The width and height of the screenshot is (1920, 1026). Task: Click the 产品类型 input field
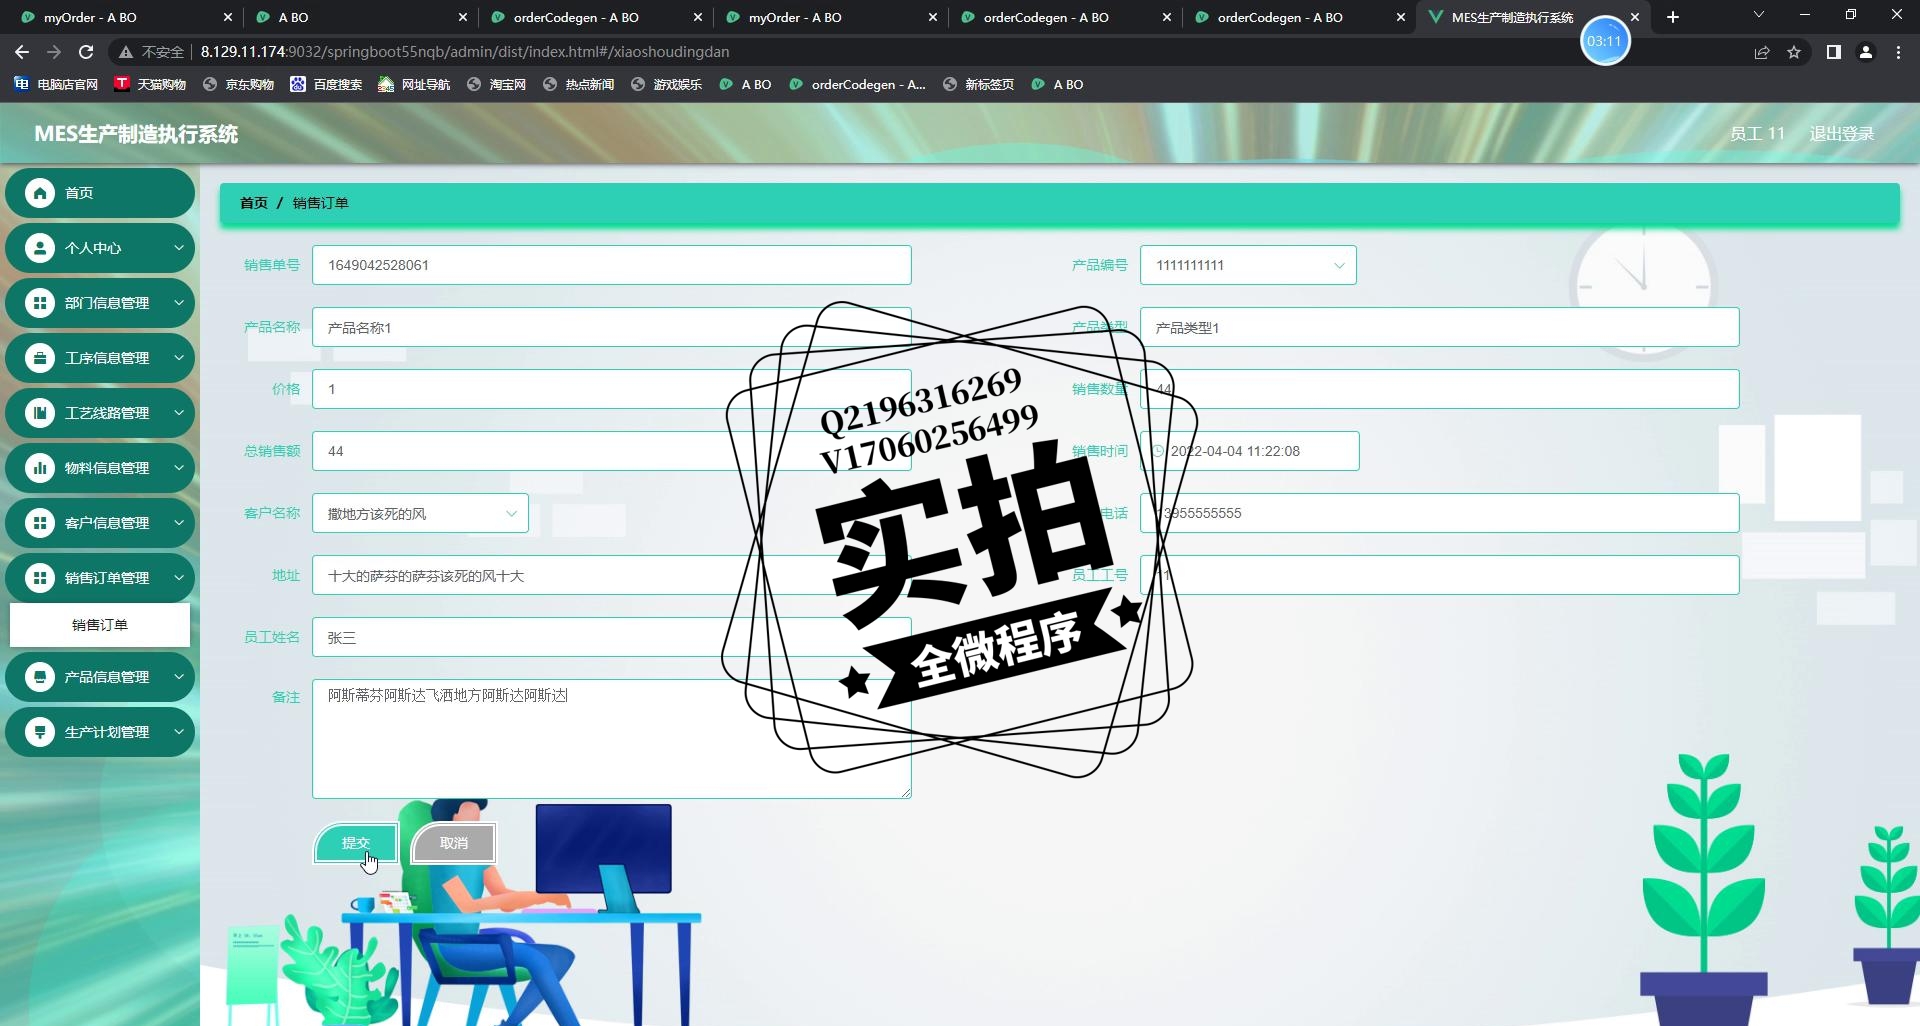[x=1439, y=327]
